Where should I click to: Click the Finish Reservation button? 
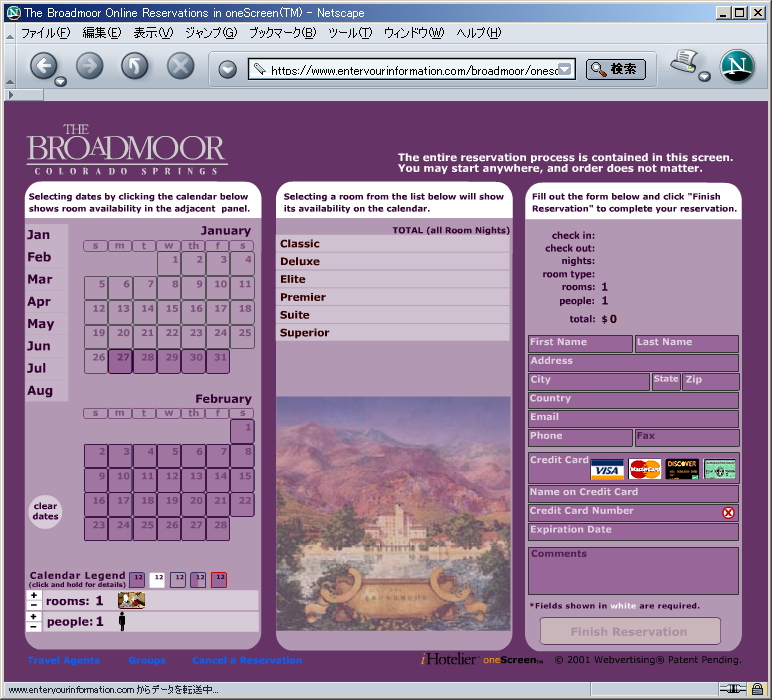[630, 631]
